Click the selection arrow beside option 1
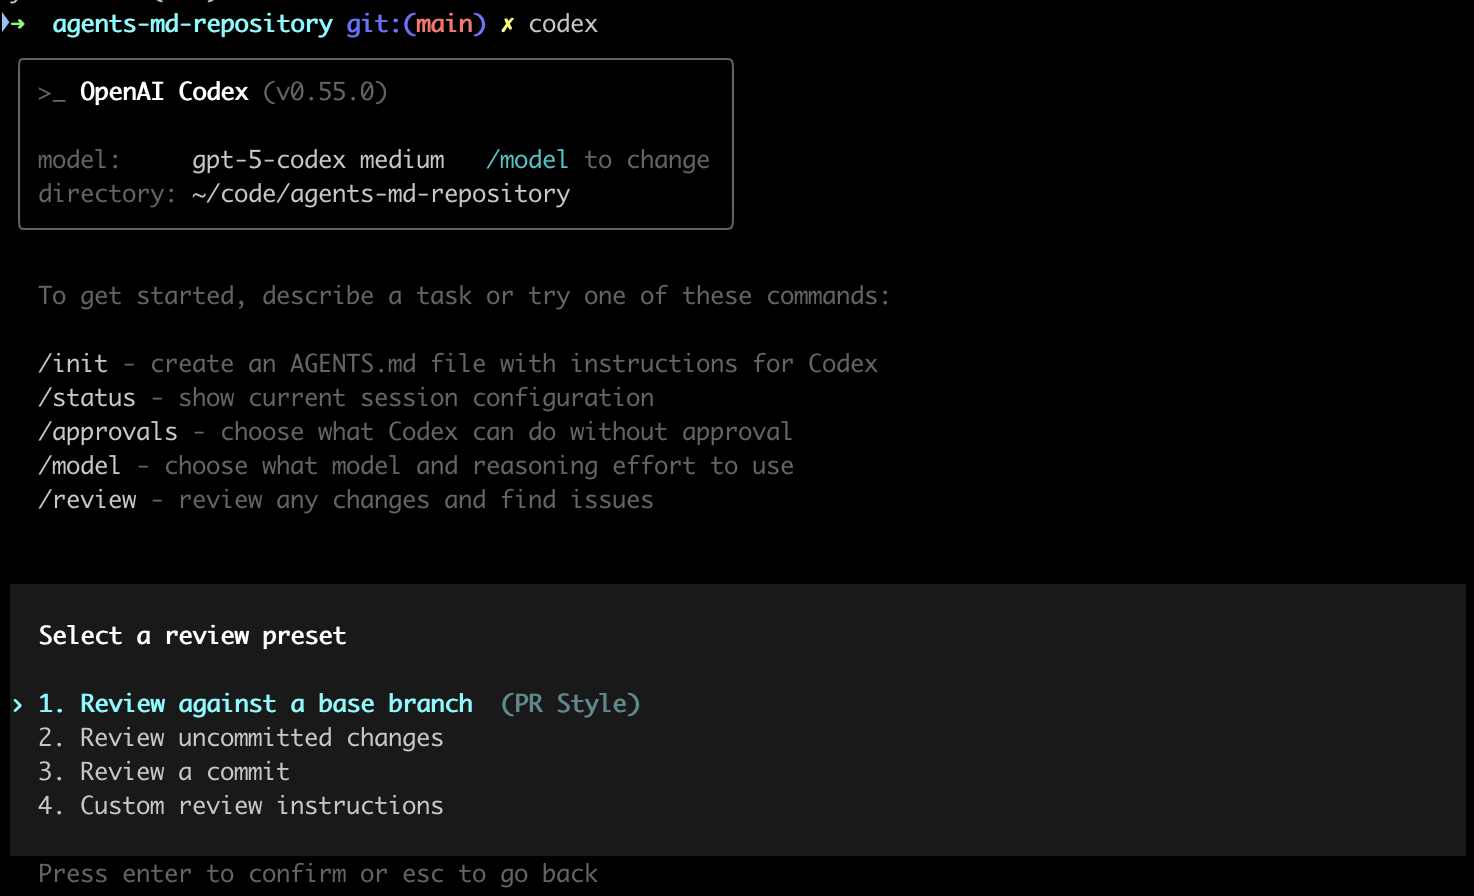1474x896 pixels. click(x=18, y=705)
